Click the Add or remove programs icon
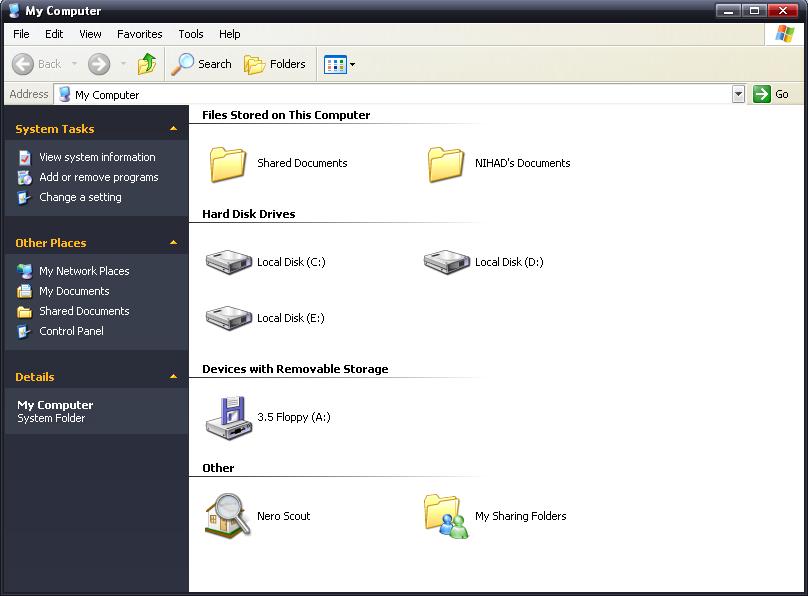The width and height of the screenshot is (808, 596). (24, 178)
